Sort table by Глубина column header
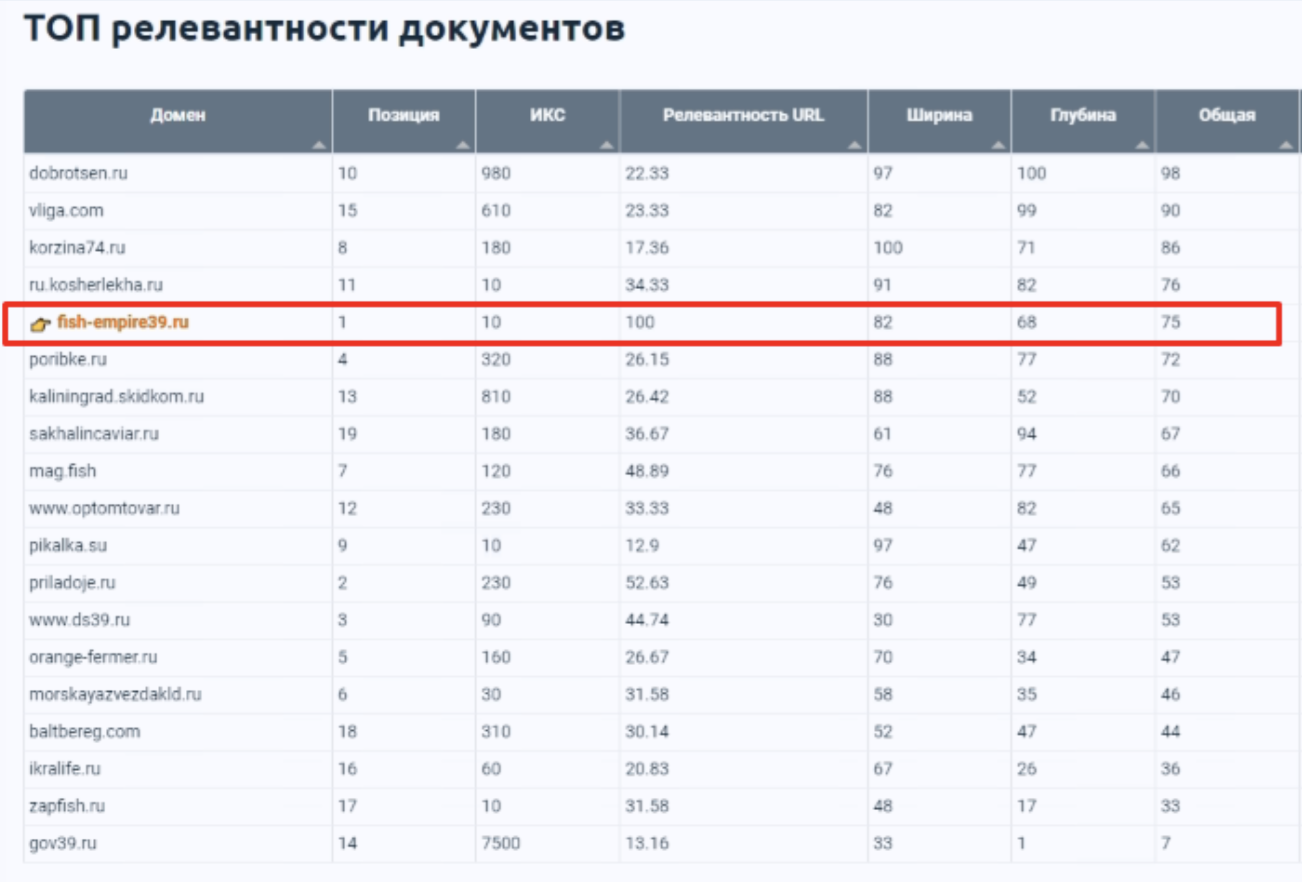Image resolution: width=1302 pixels, height=886 pixels. click(x=1084, y=121)
